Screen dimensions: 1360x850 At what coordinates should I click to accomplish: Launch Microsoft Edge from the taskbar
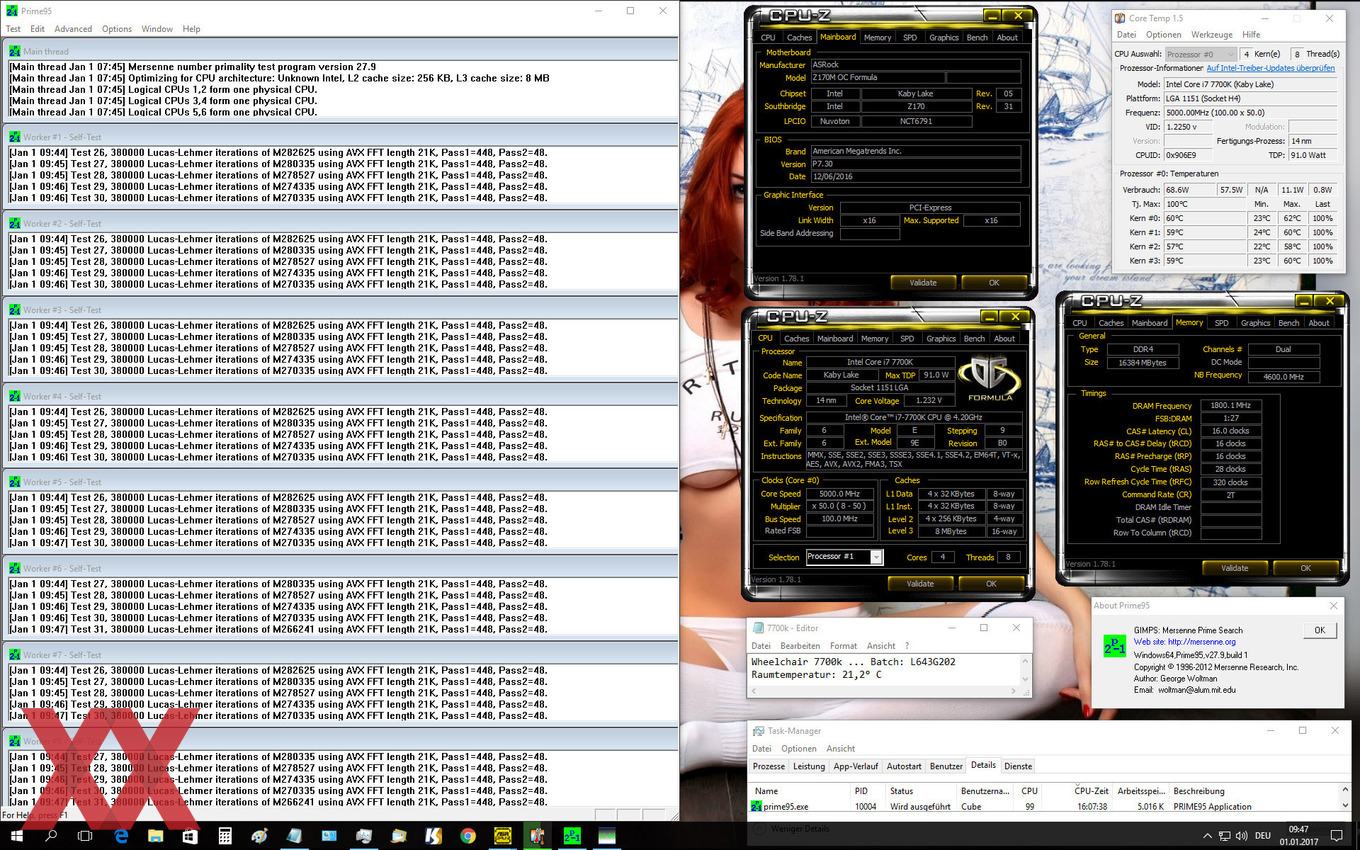[x=121, y=836]
